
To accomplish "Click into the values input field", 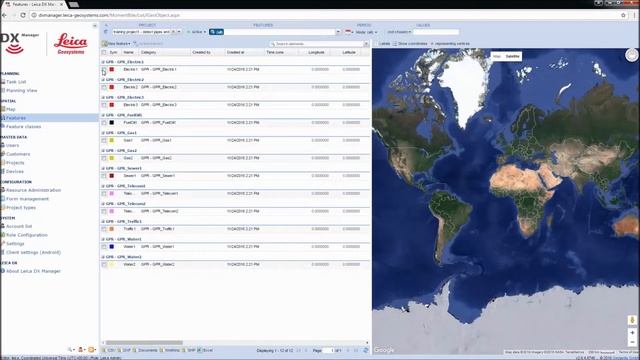I will pos(436,32).
